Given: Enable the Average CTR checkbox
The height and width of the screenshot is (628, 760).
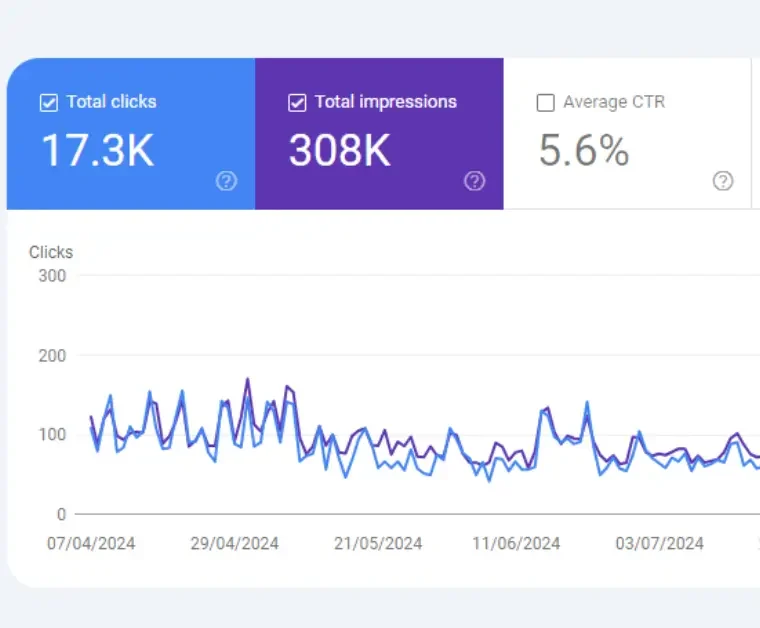Looking at the screenshot, I should (546, 102).
